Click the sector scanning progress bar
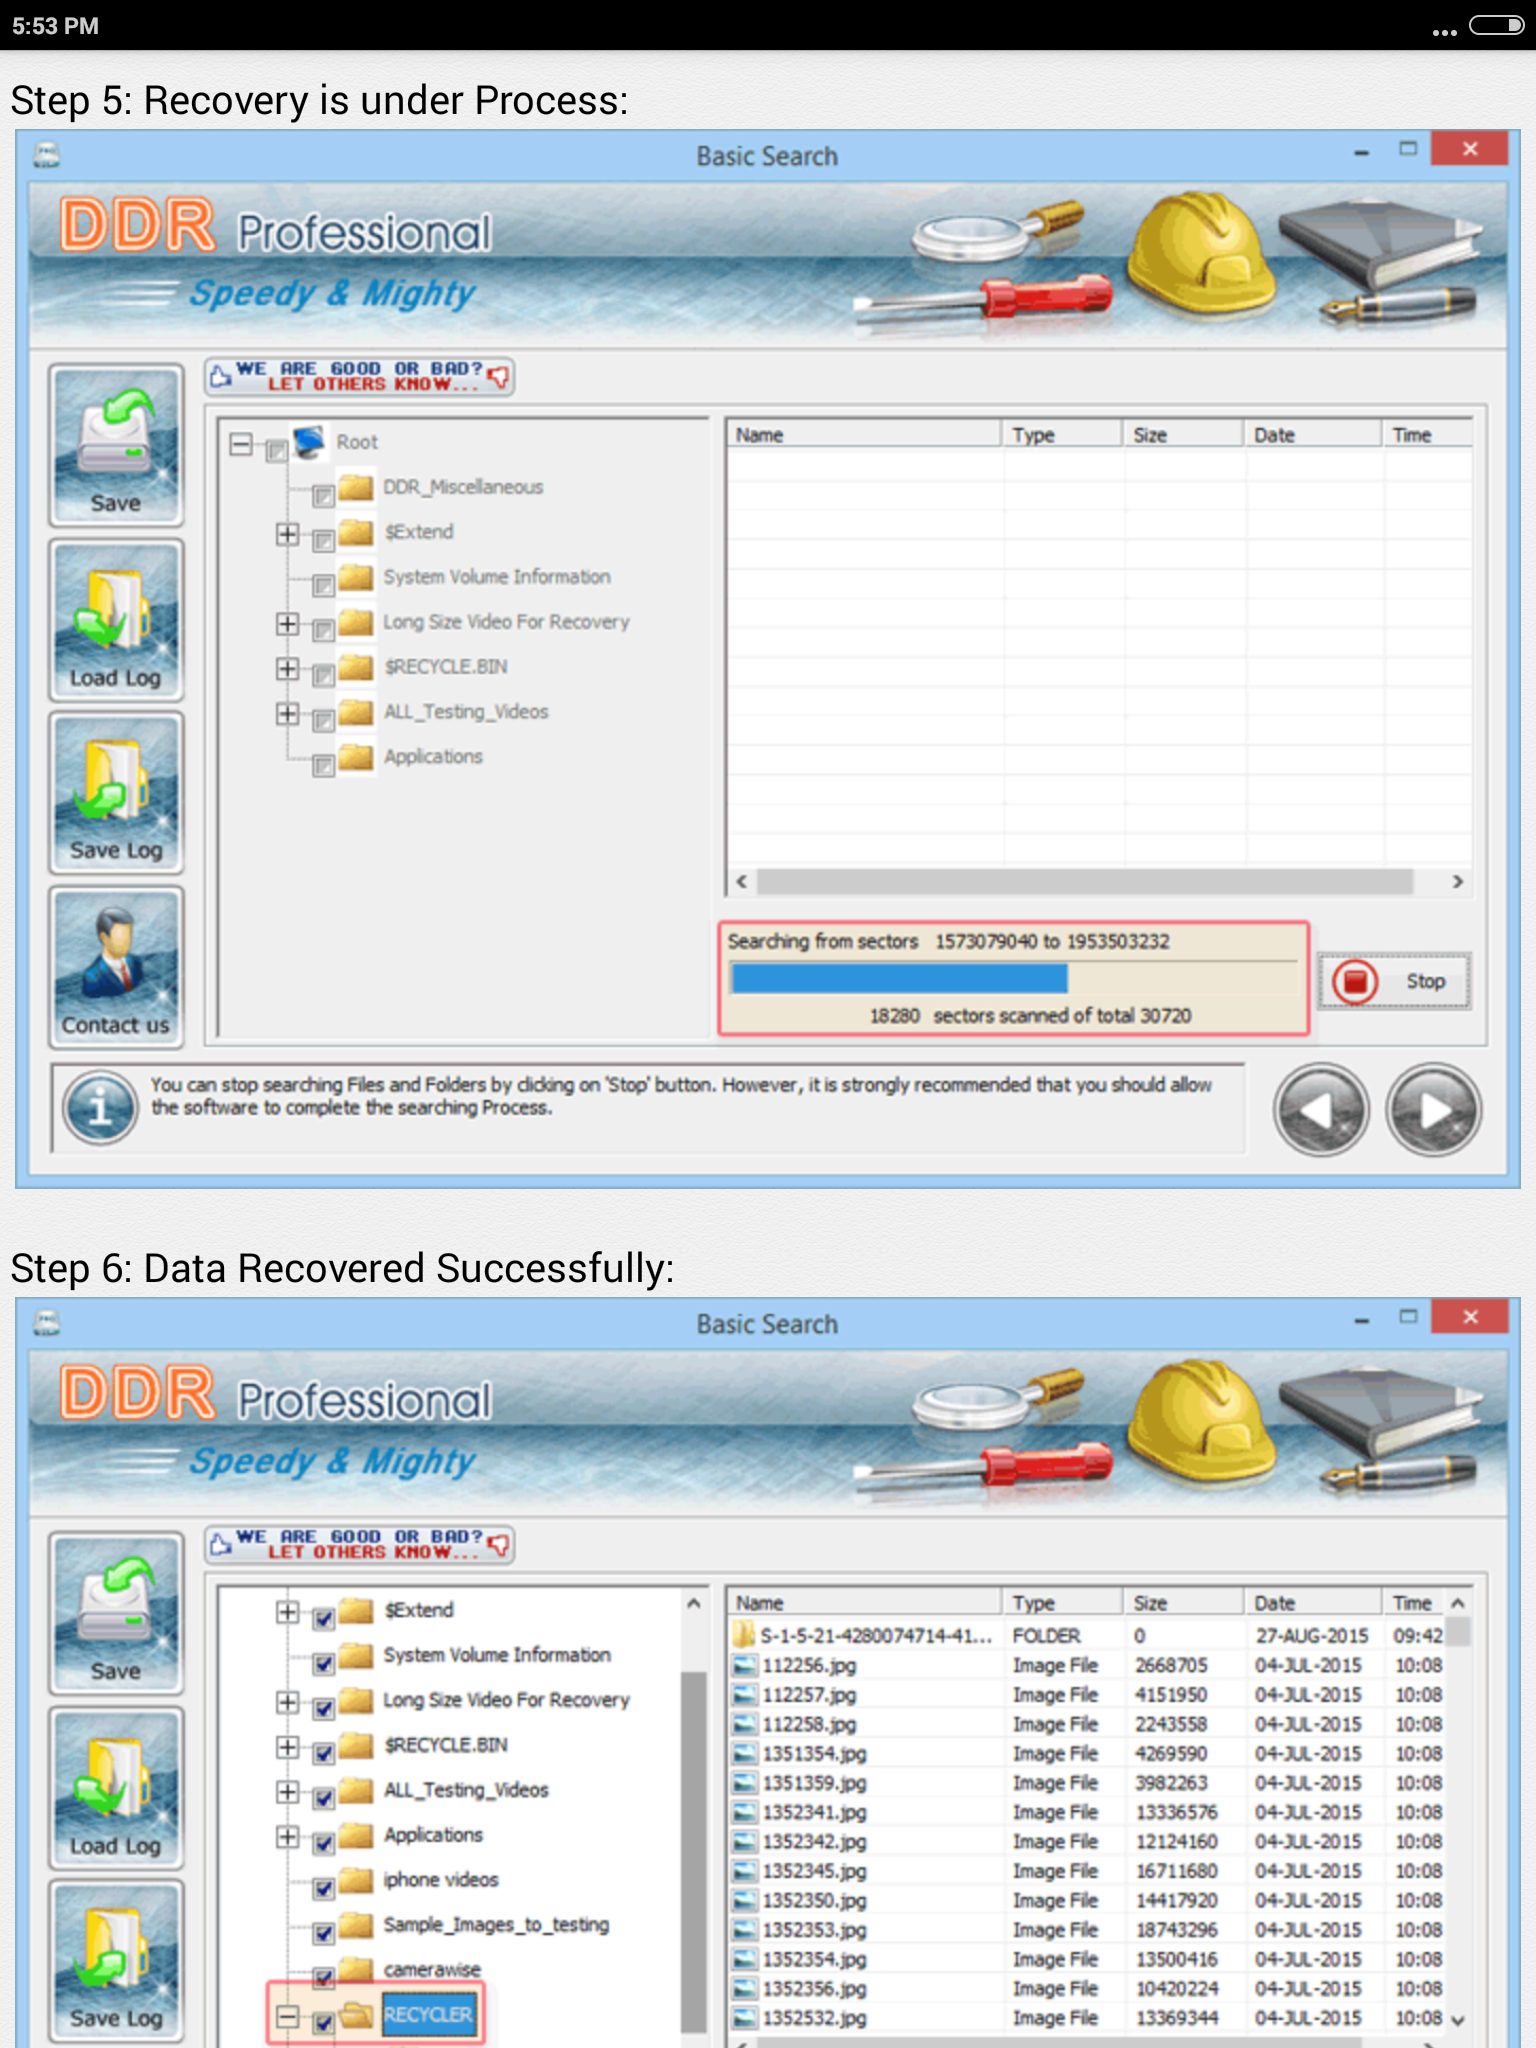This screenshot has height=2048, width=1536. point(1012,978)
